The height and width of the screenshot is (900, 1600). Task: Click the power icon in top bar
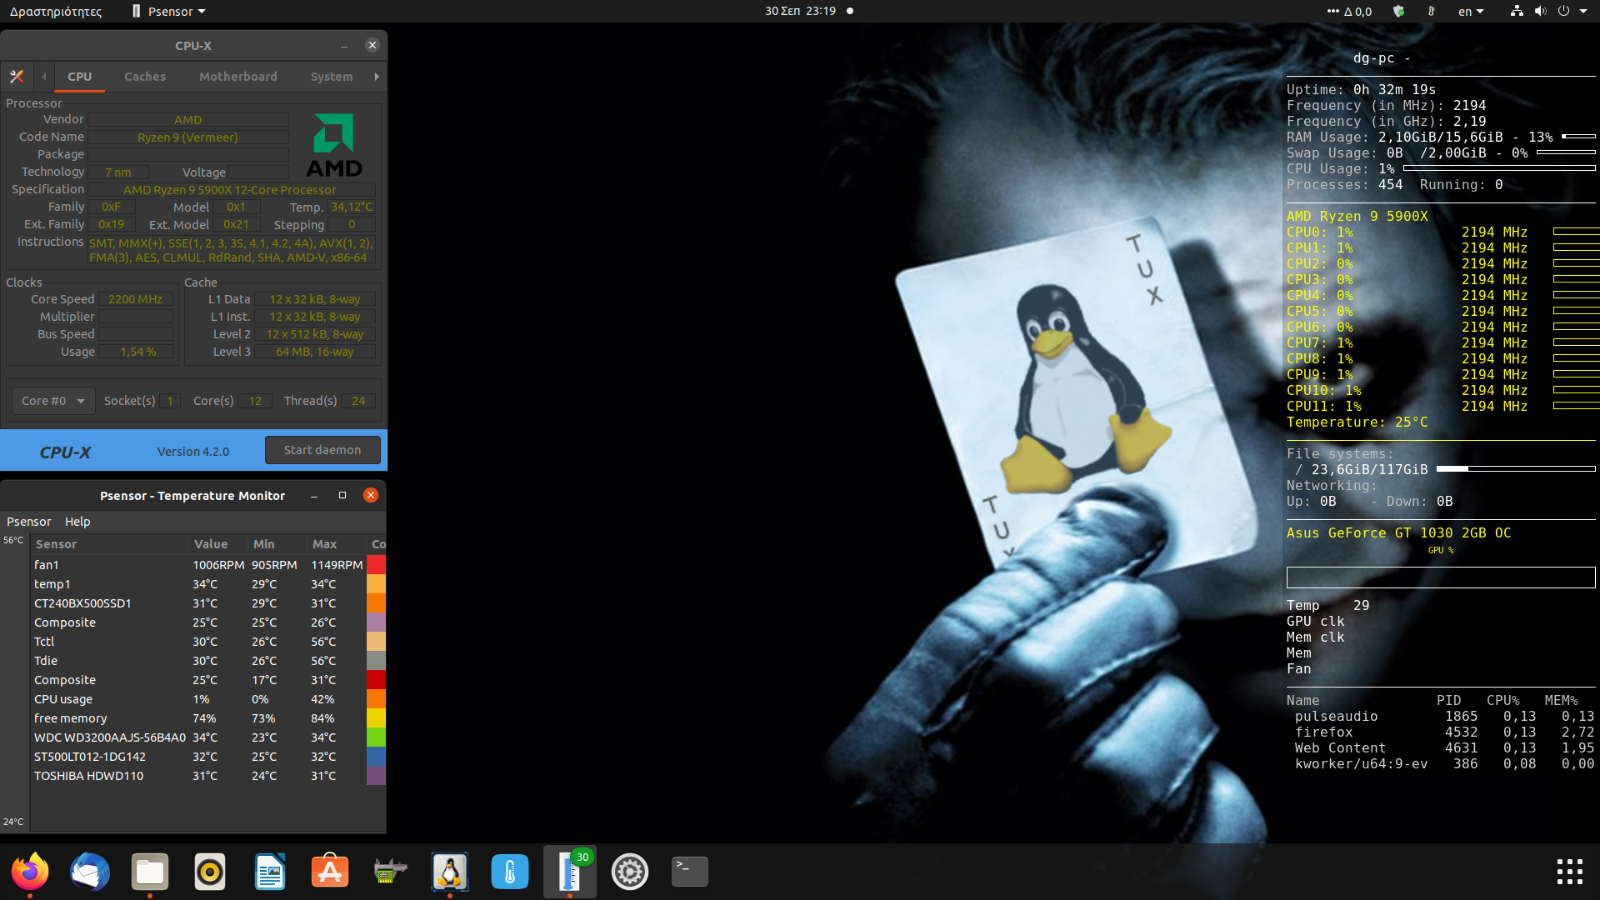pos(1563,11)
